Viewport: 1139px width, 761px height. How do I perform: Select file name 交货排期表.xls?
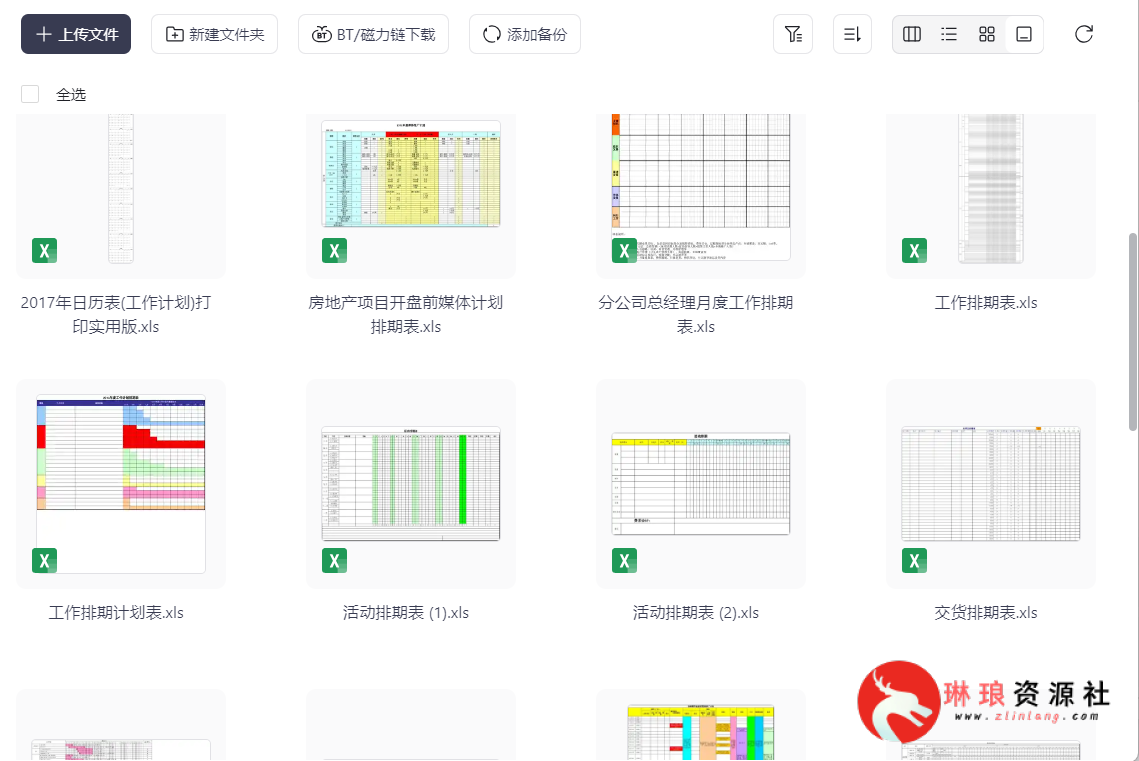pos(986,613)
